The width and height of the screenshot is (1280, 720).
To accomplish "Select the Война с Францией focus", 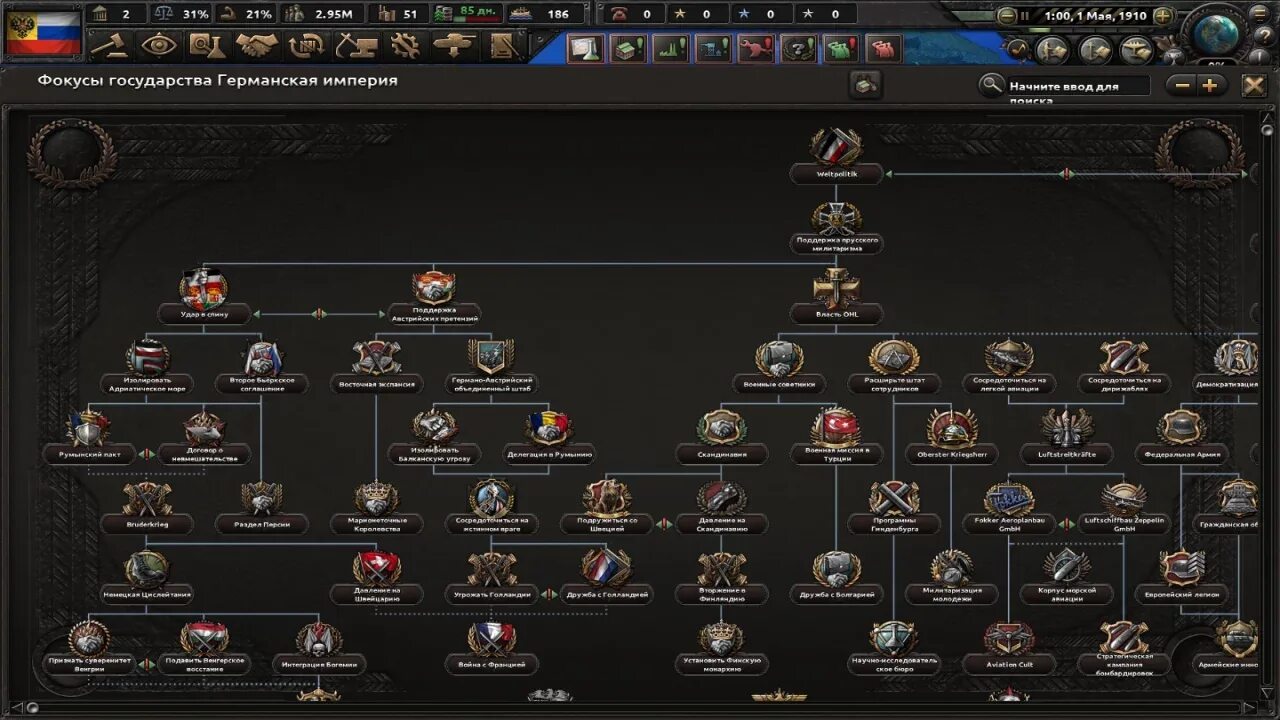I will (491, 647).
